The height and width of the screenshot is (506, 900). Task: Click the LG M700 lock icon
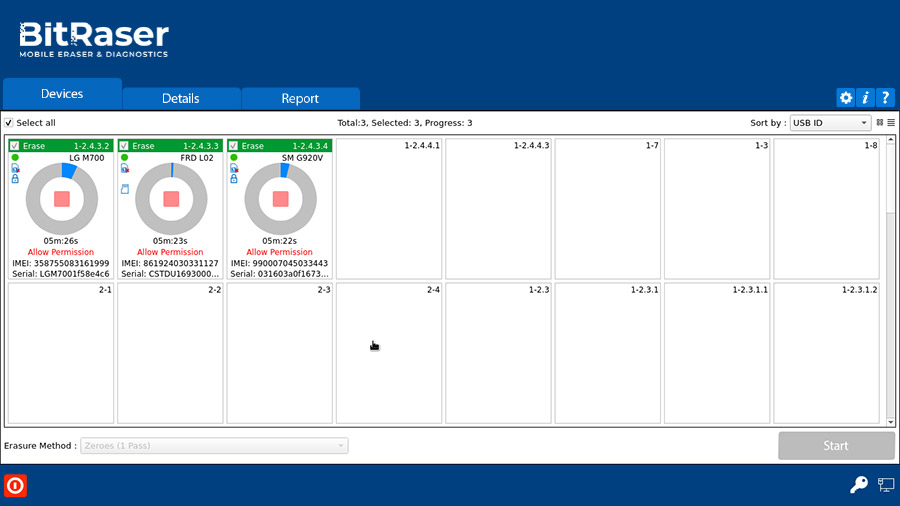tap(15, 179)
